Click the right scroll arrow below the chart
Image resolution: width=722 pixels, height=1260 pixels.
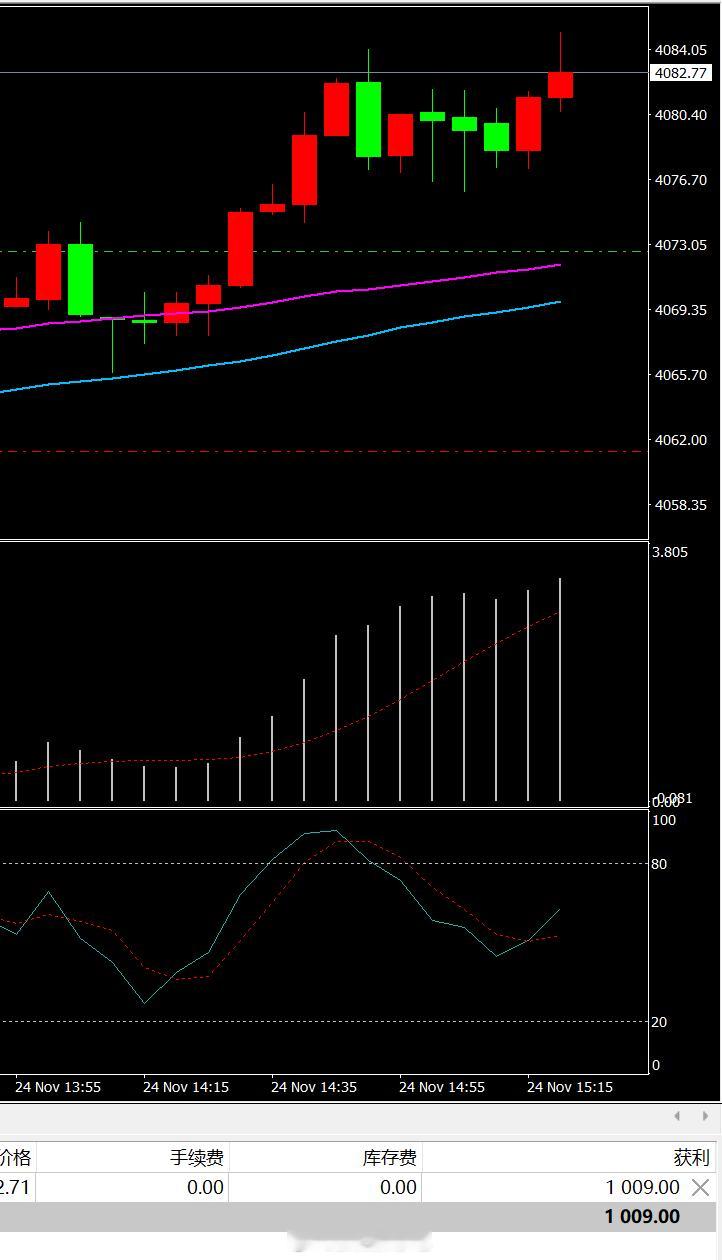pos(705,1116)
